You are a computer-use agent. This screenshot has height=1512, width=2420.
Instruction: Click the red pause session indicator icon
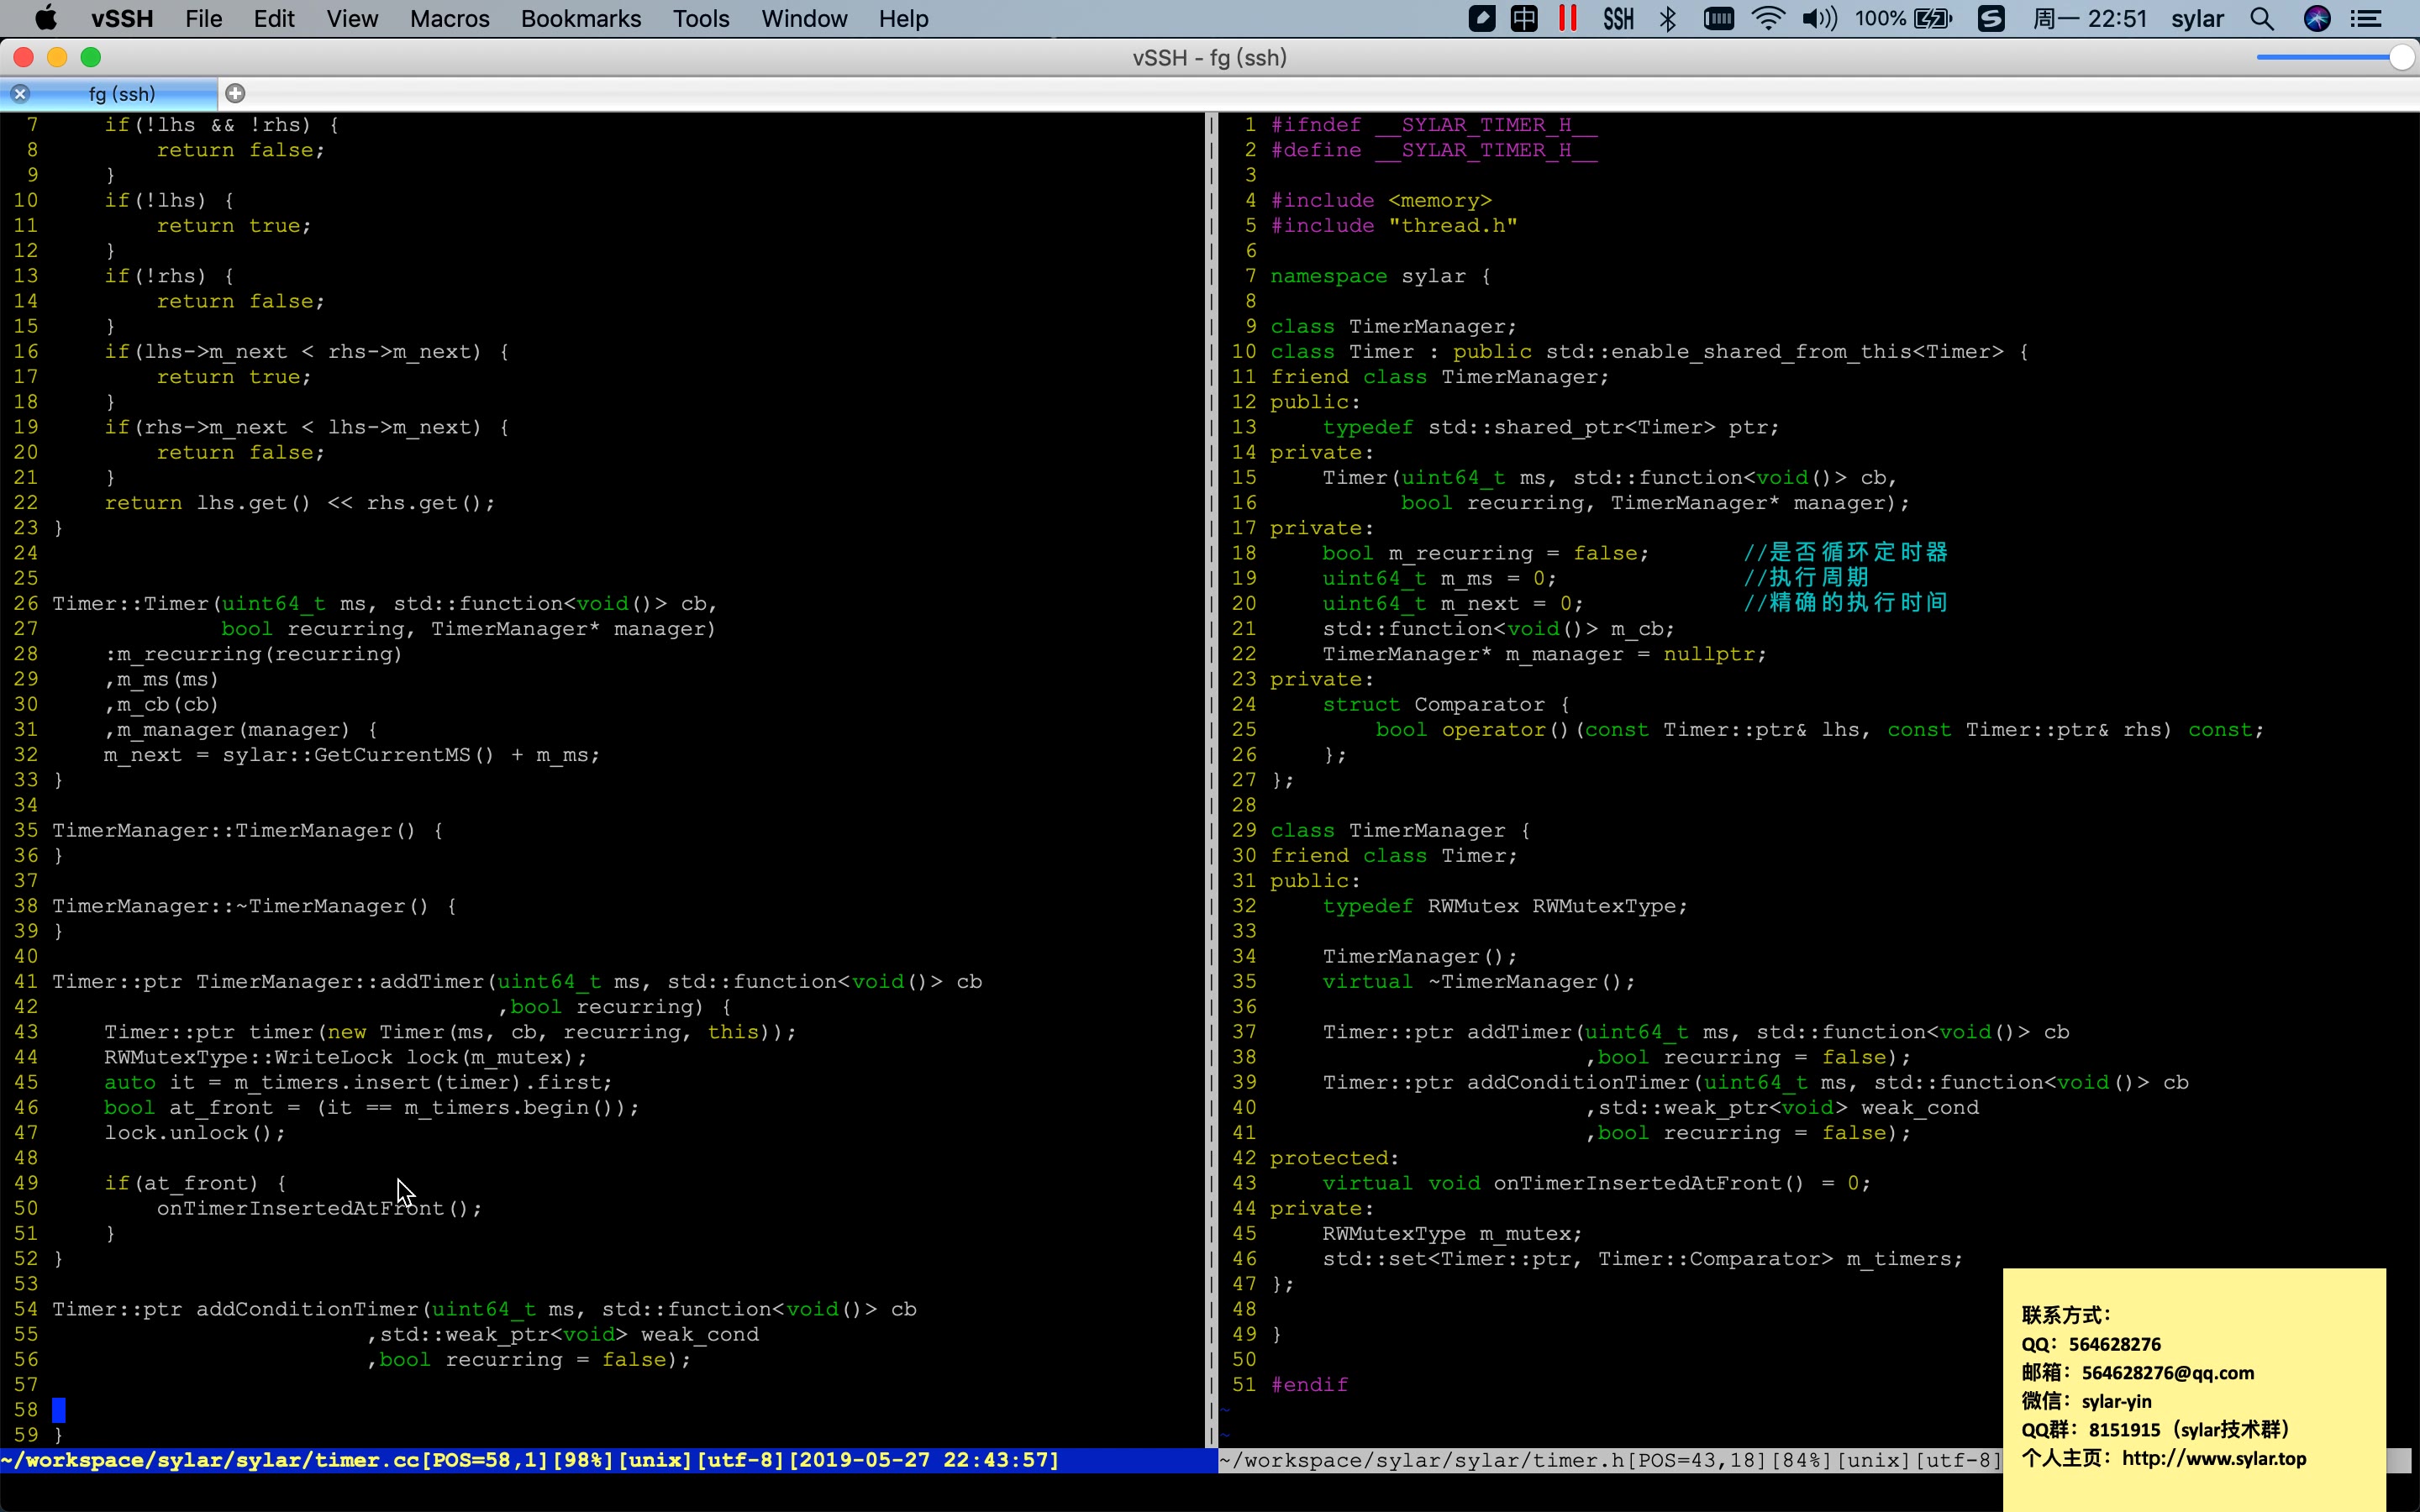pos(1567,18)
